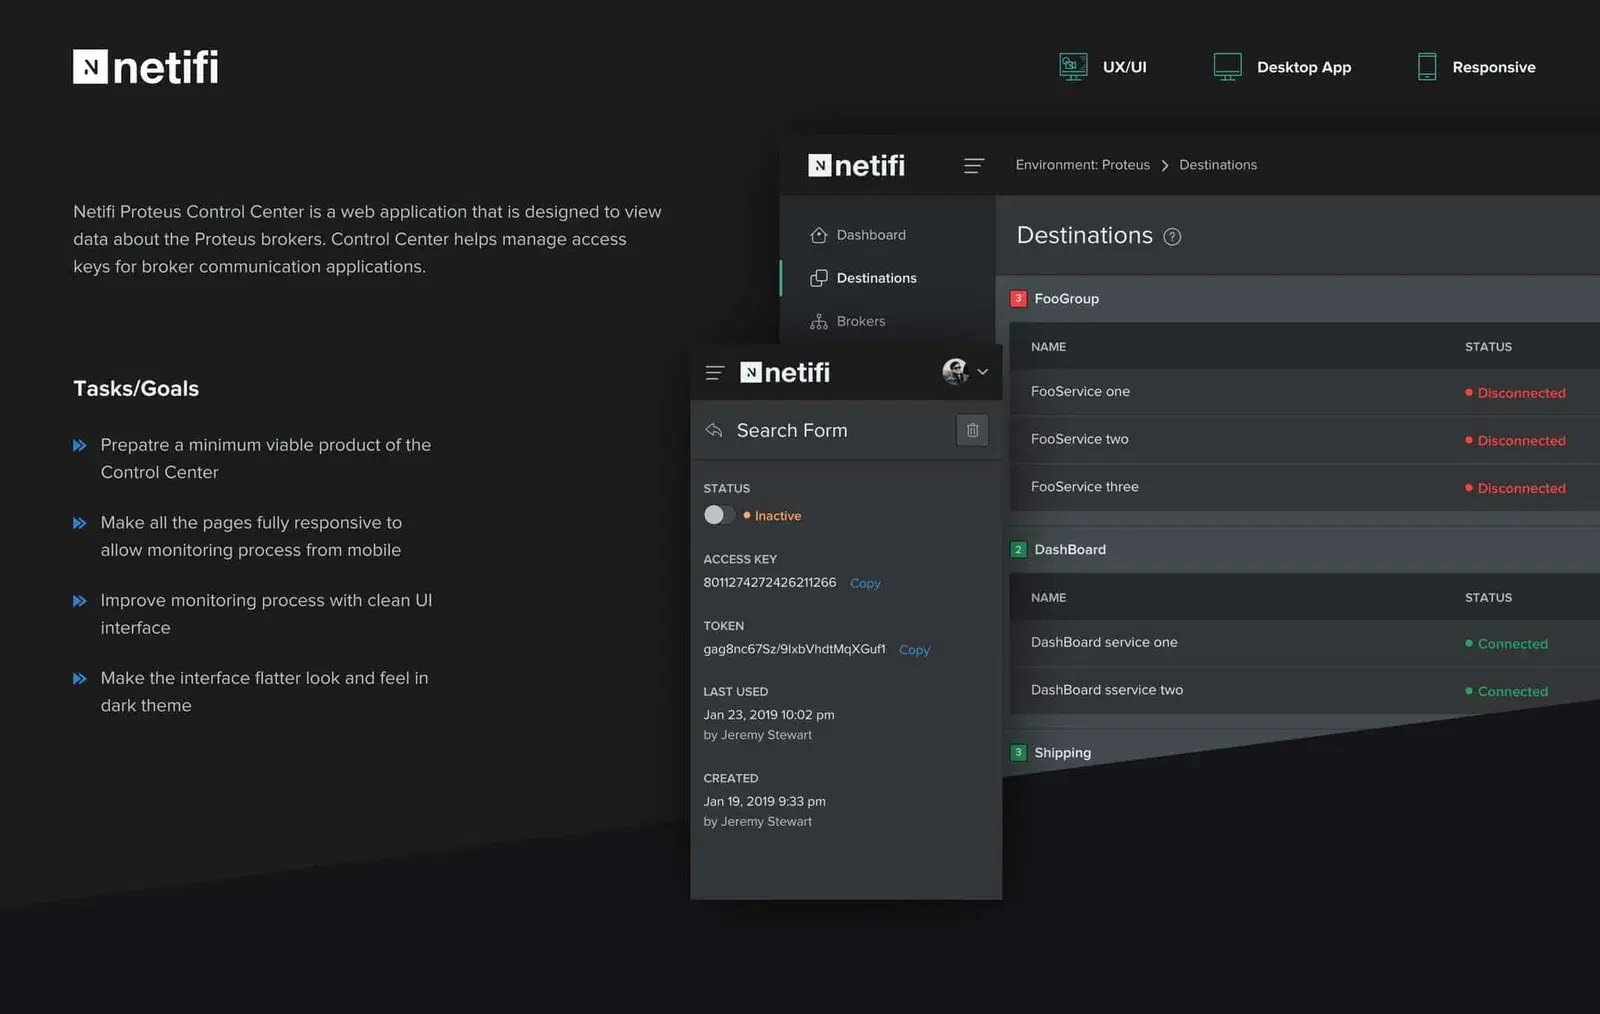This screenshot has height=1014, width=1600.
Task: Collapse the DashBoard group header
Action: tap(1300, 549)
